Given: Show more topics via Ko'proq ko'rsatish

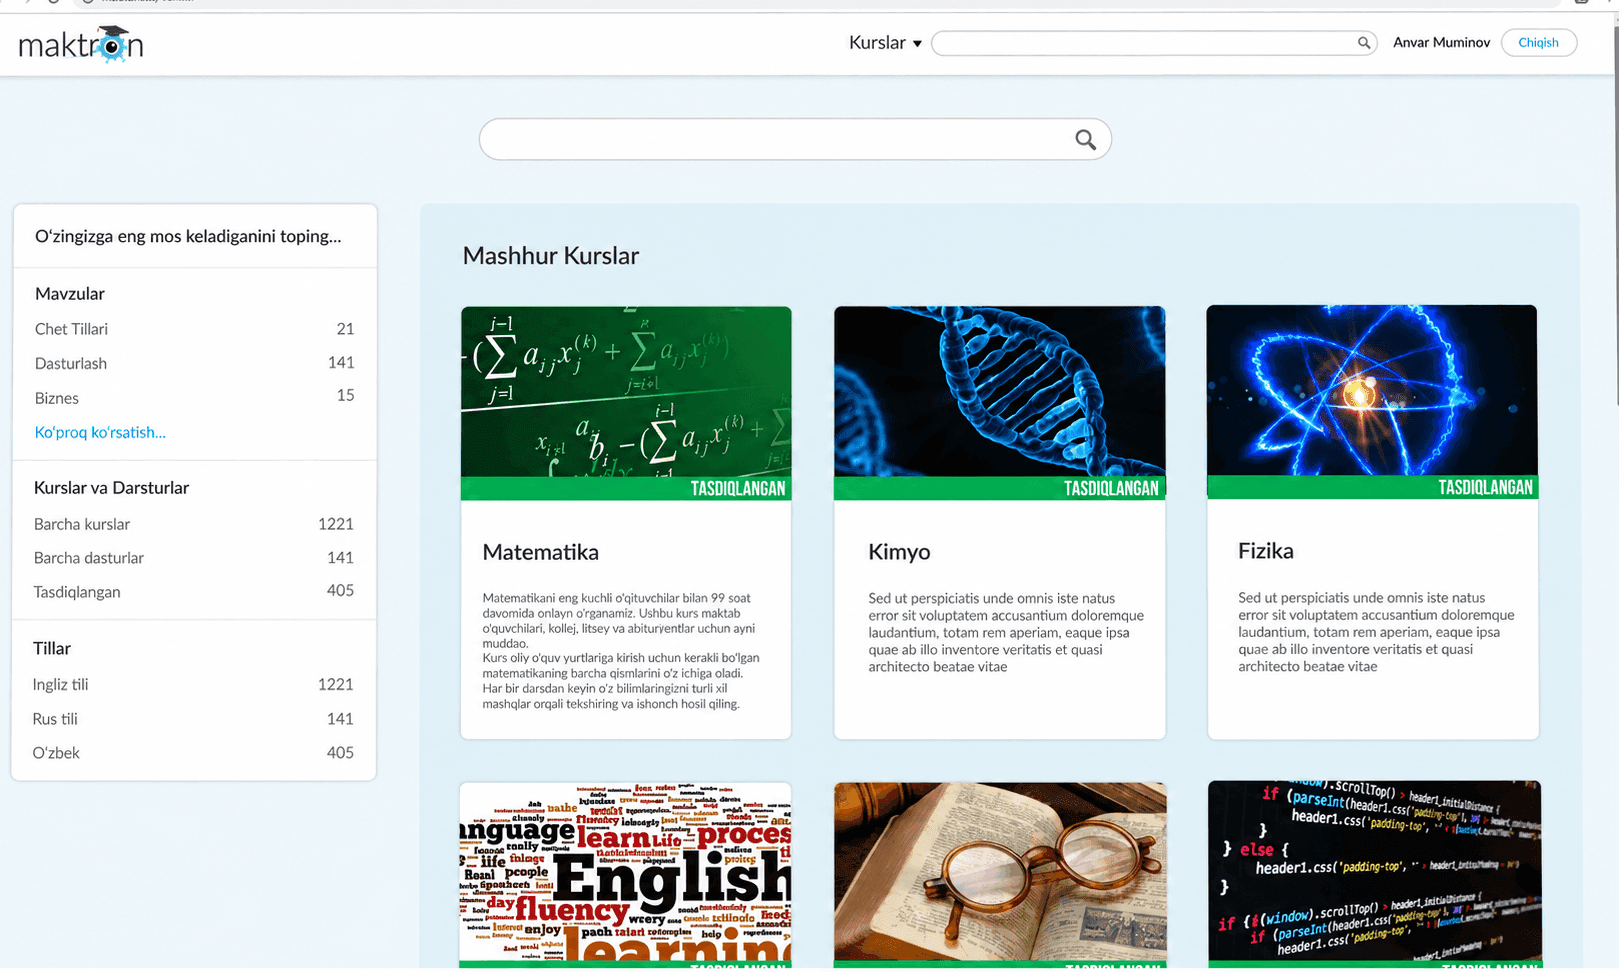Looking at the screenshot, I should coord(100,432).
